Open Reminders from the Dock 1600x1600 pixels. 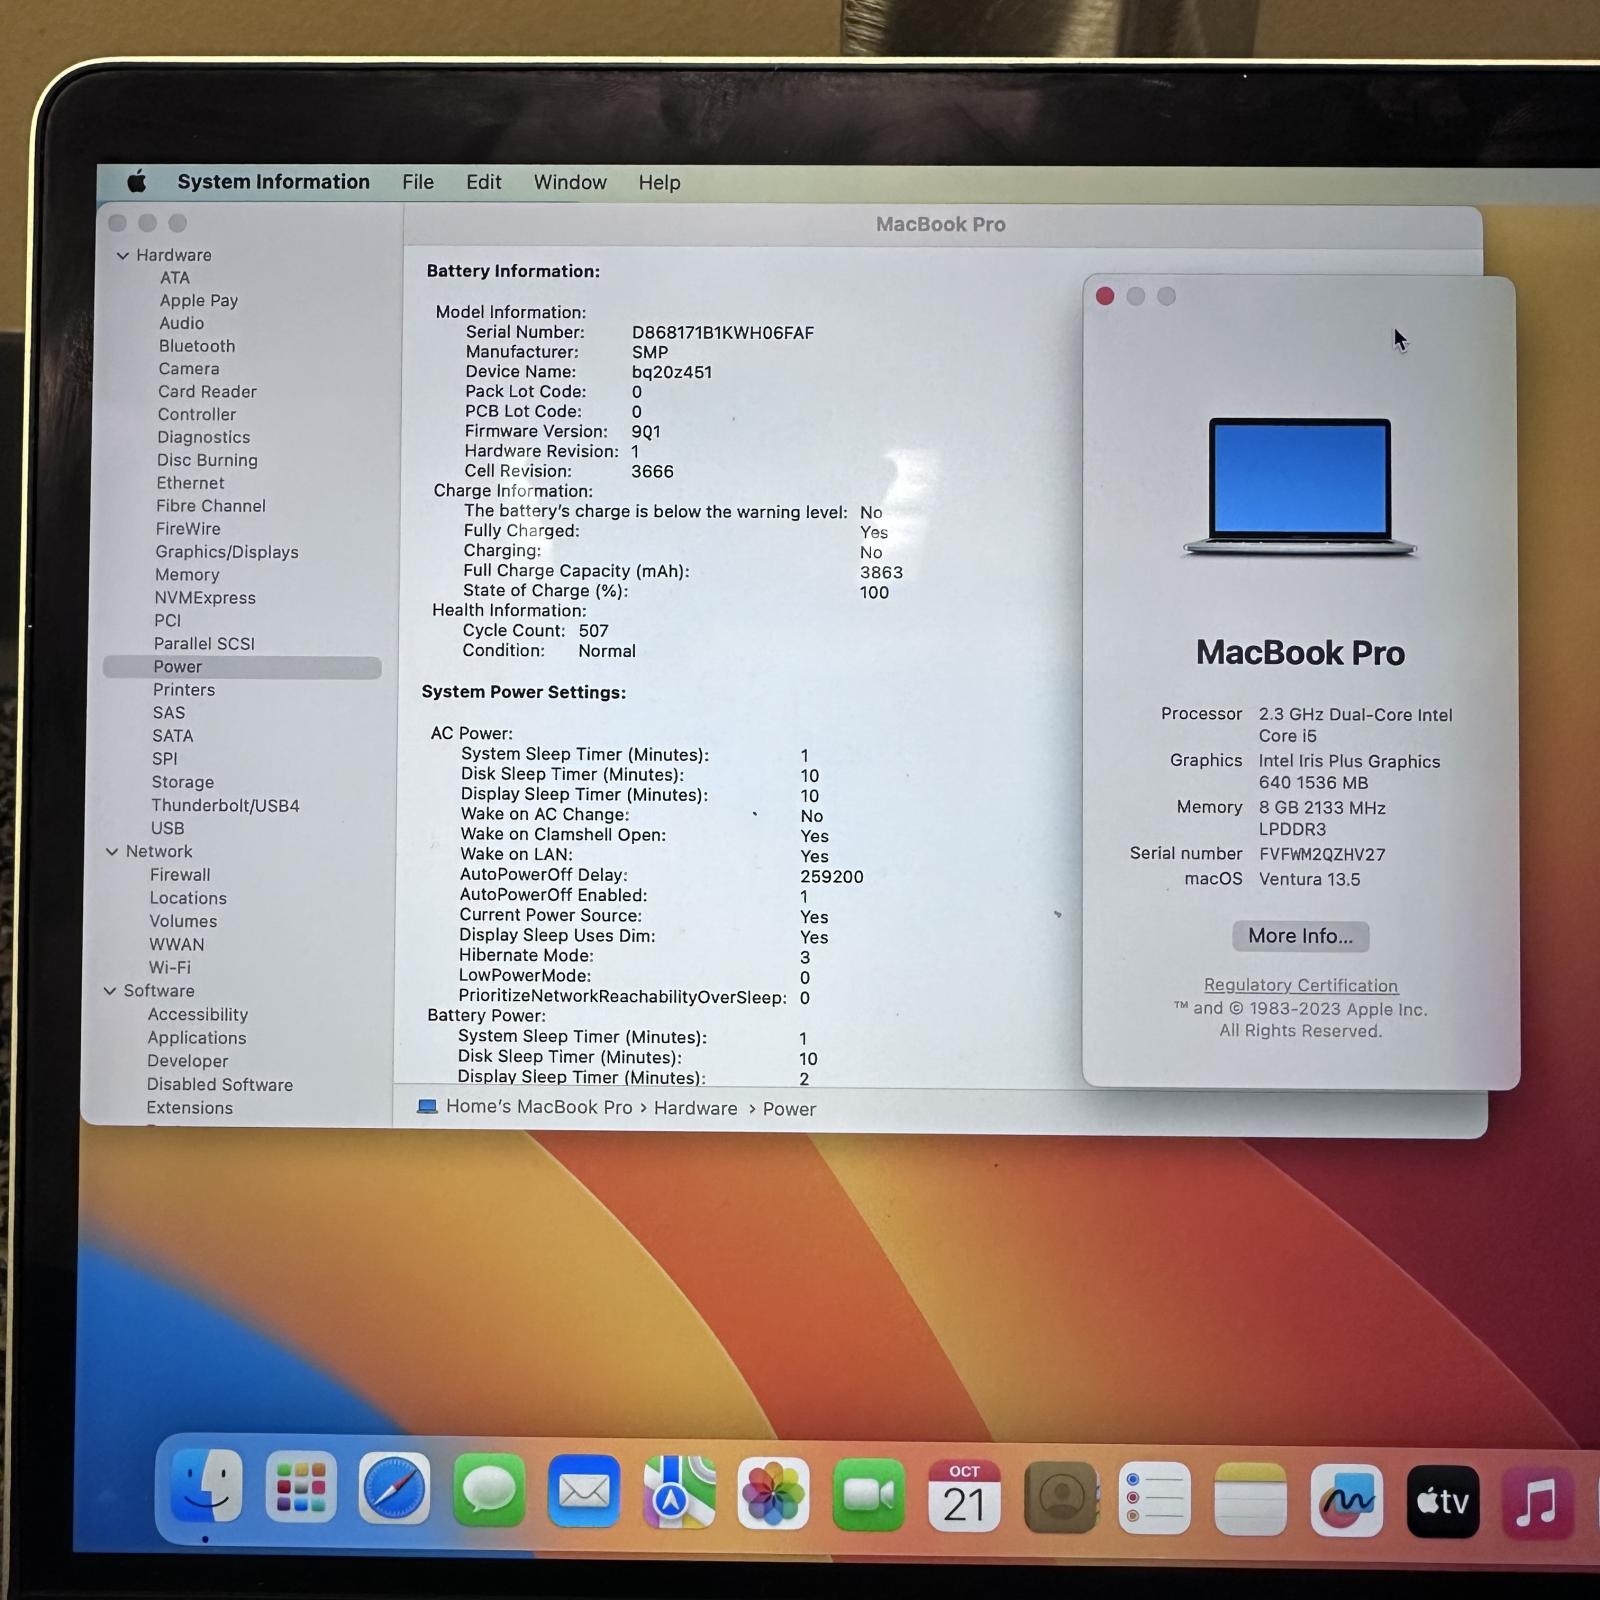click(x=1156, y=1494)
